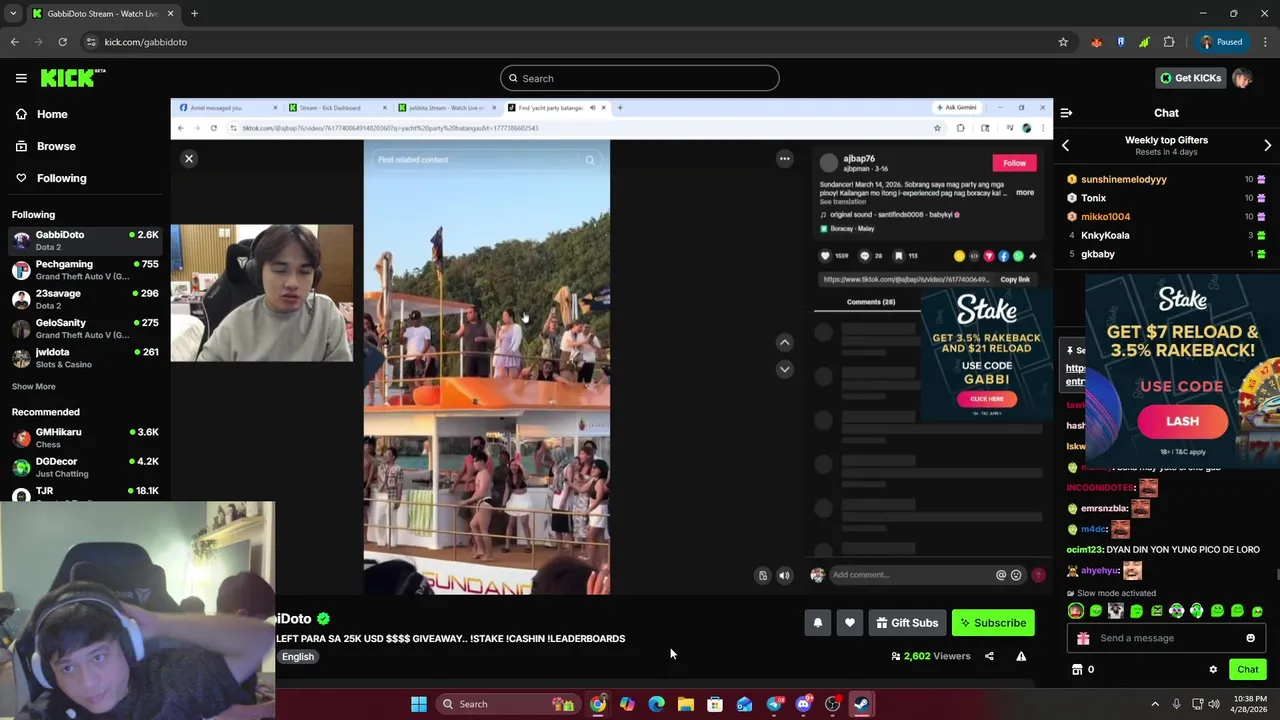
Task: View site information icon in address bar
Action: click(91, 42)
